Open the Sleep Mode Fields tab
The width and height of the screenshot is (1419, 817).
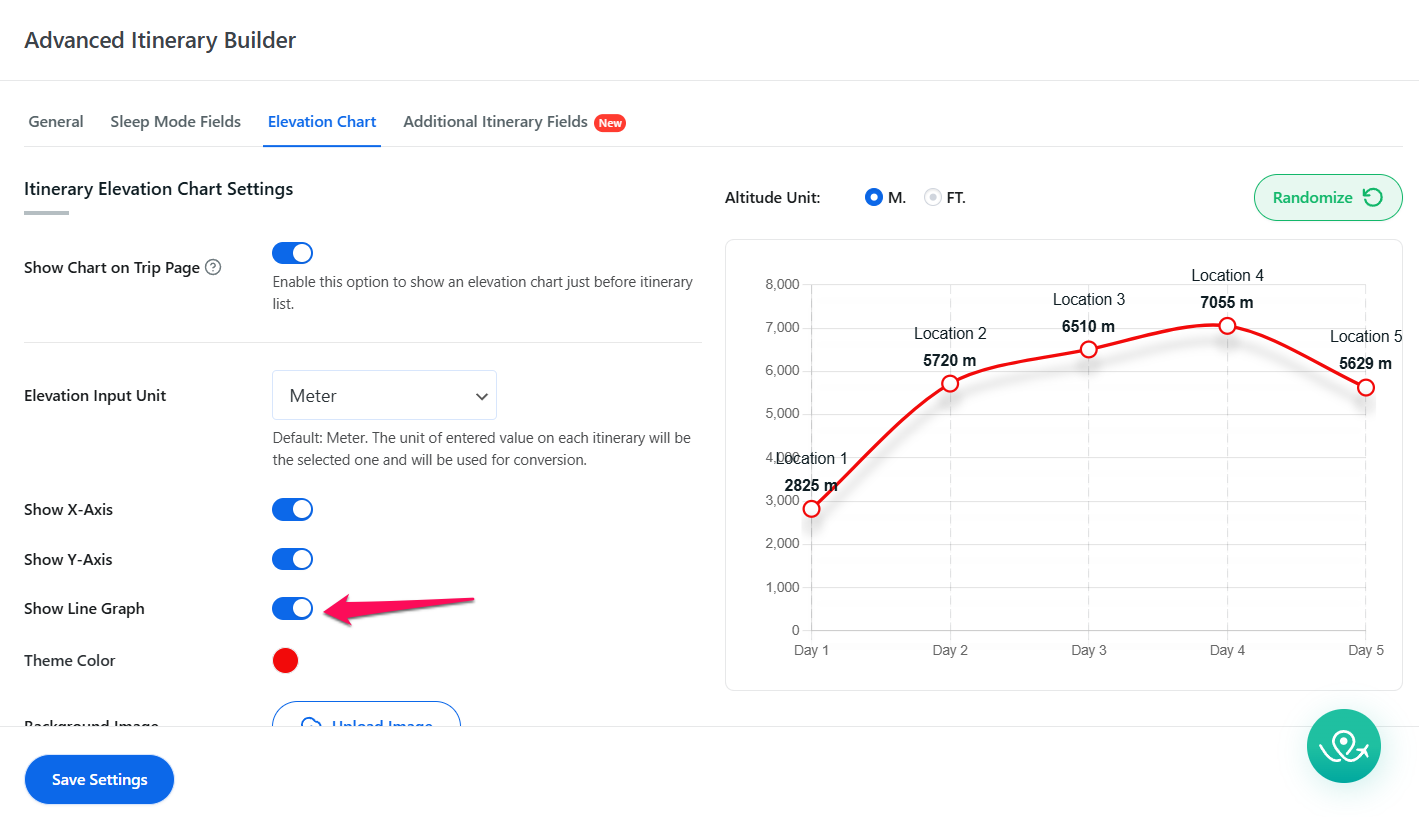click(175, 122)
